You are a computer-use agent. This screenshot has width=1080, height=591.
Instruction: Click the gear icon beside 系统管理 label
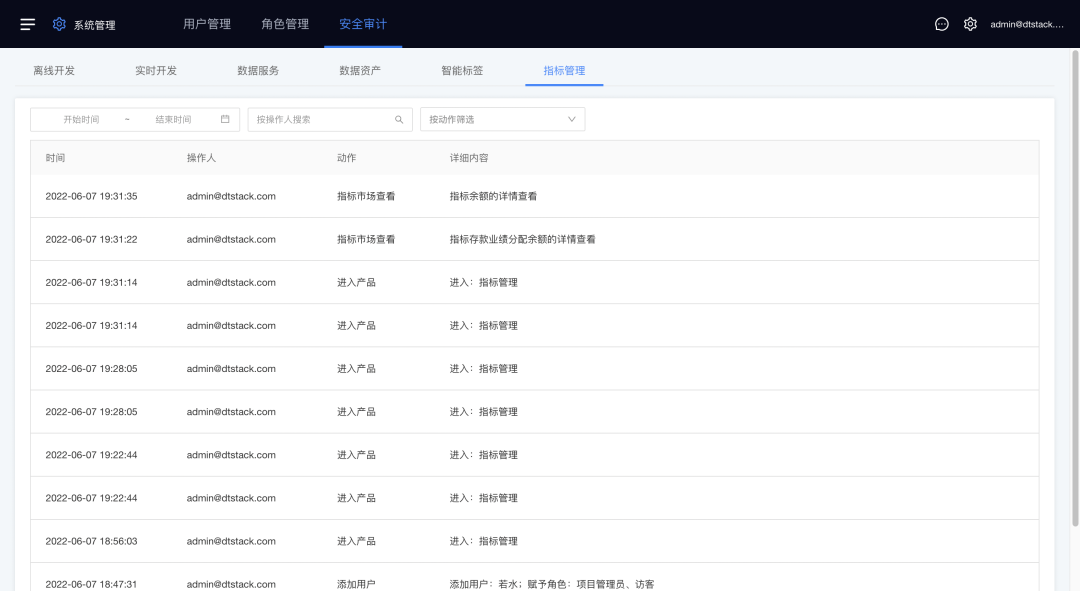click(58, 24)
